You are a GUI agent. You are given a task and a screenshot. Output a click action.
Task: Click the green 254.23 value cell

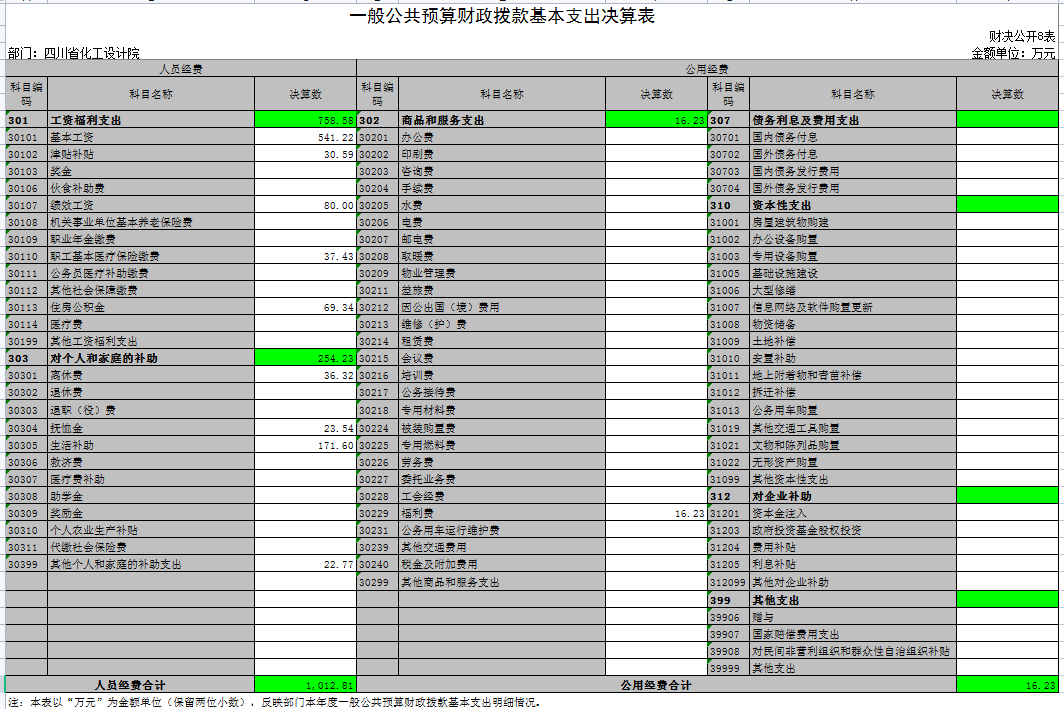click(x=305, y=358)
